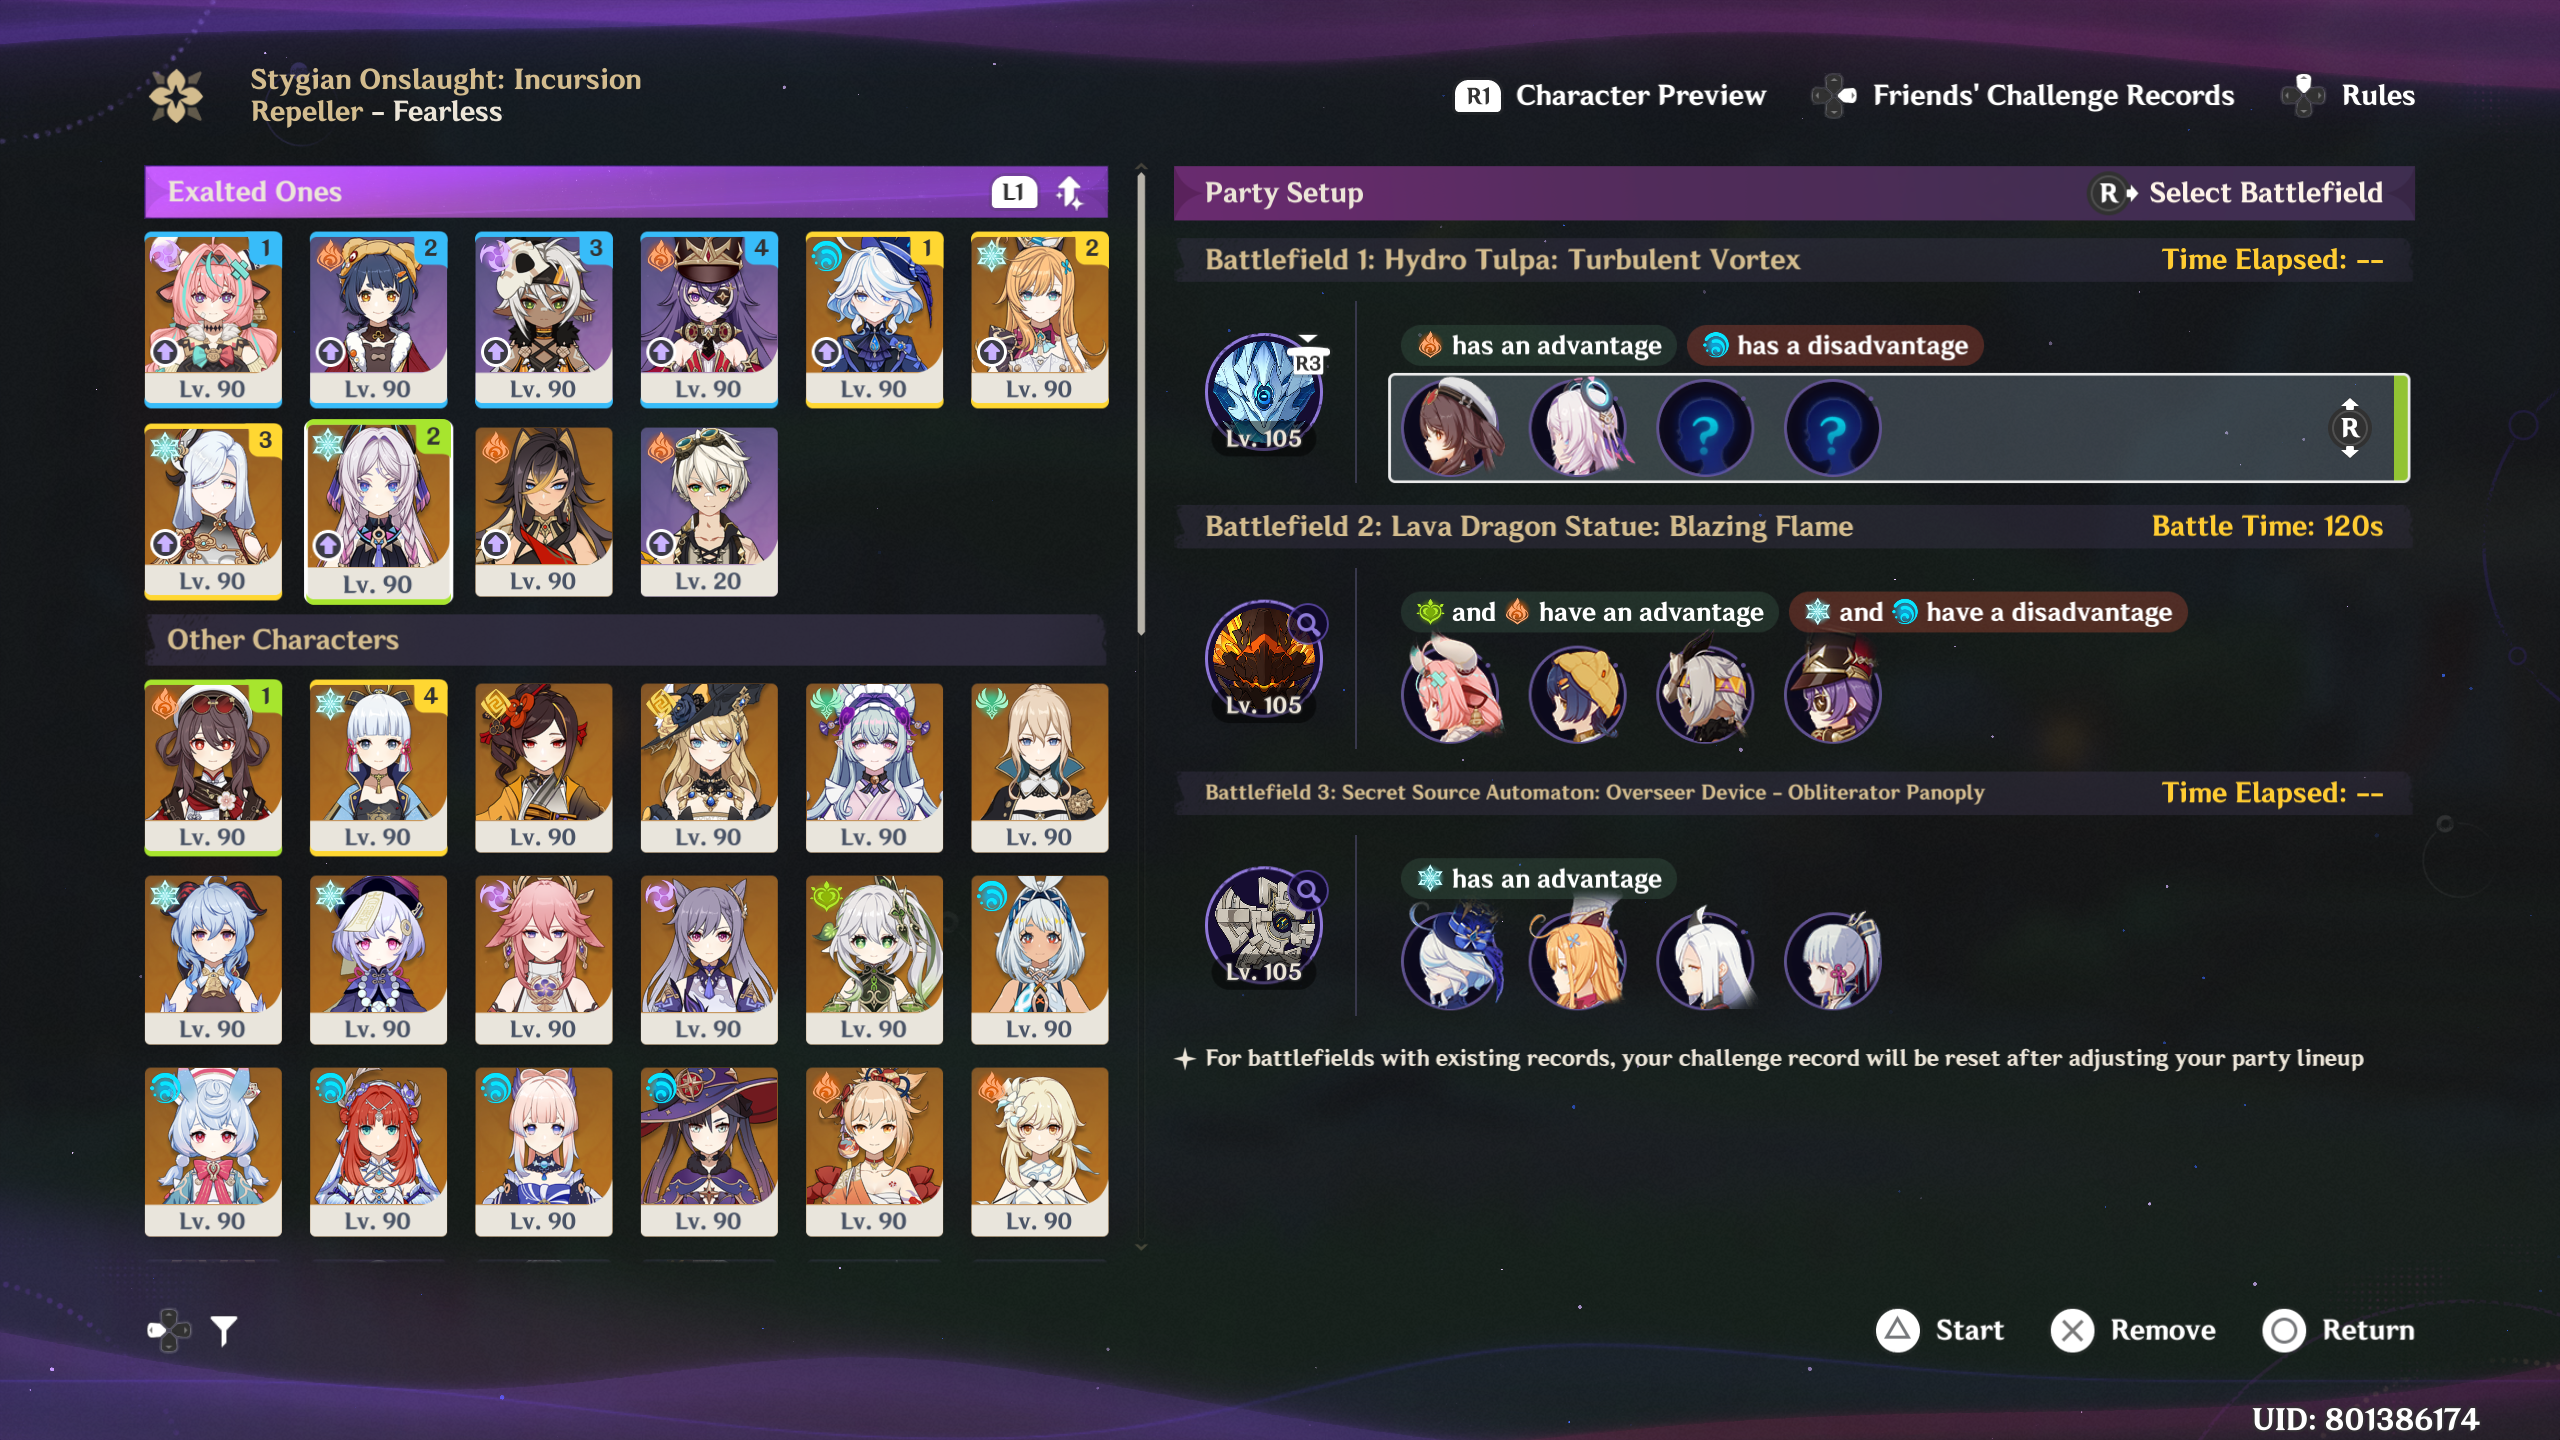This screenshot has height=1440, width=2560.
Task: Open Friends' Challenge Records
Action: [2022, 96]
